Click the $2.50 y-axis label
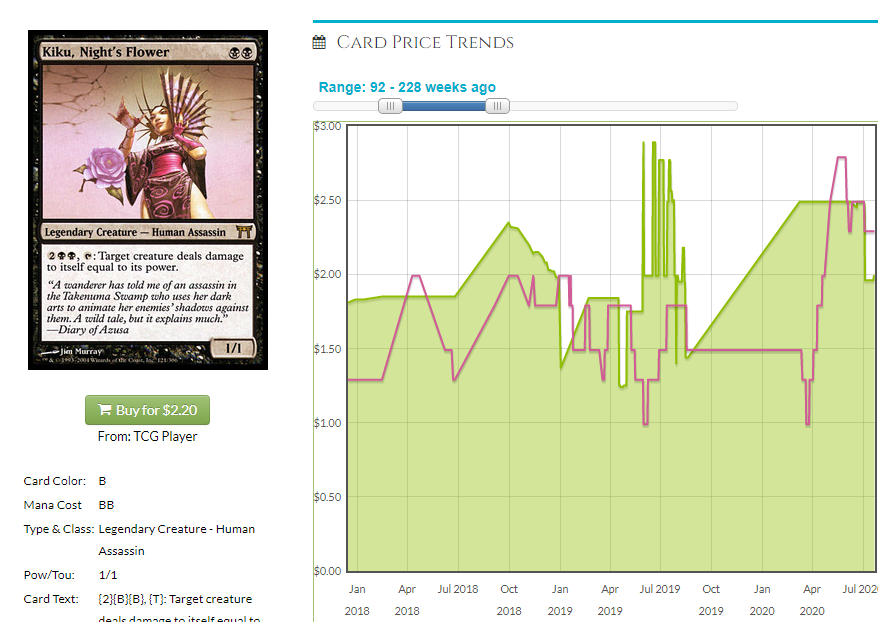Viewport: 878px width, 622px height. (x=328, y=200)
